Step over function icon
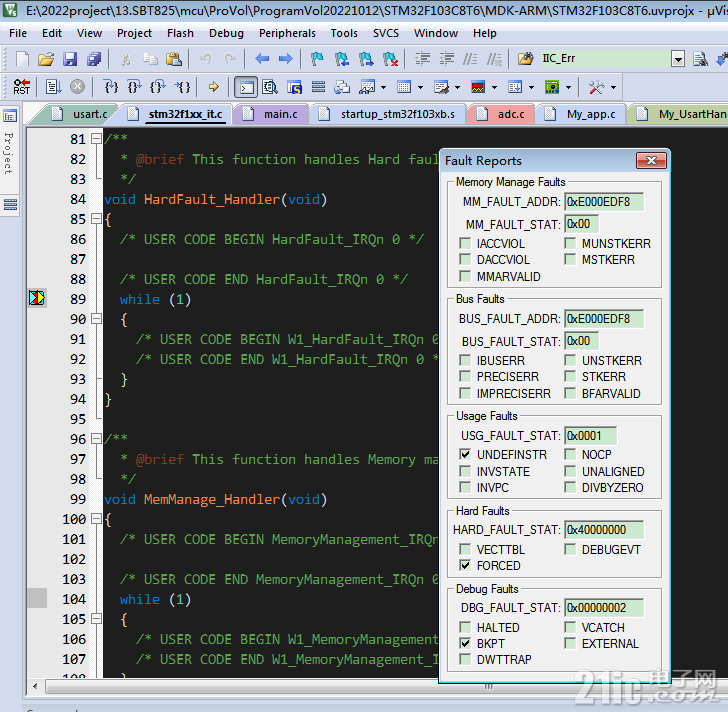 (134, 87)
